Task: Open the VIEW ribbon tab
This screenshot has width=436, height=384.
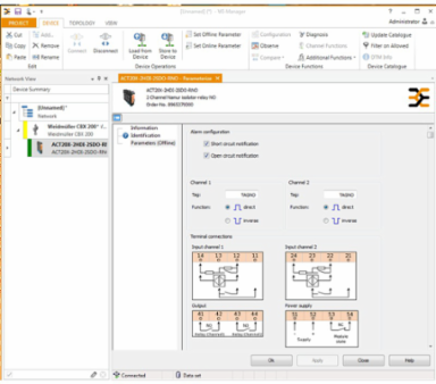Action: 111,23
